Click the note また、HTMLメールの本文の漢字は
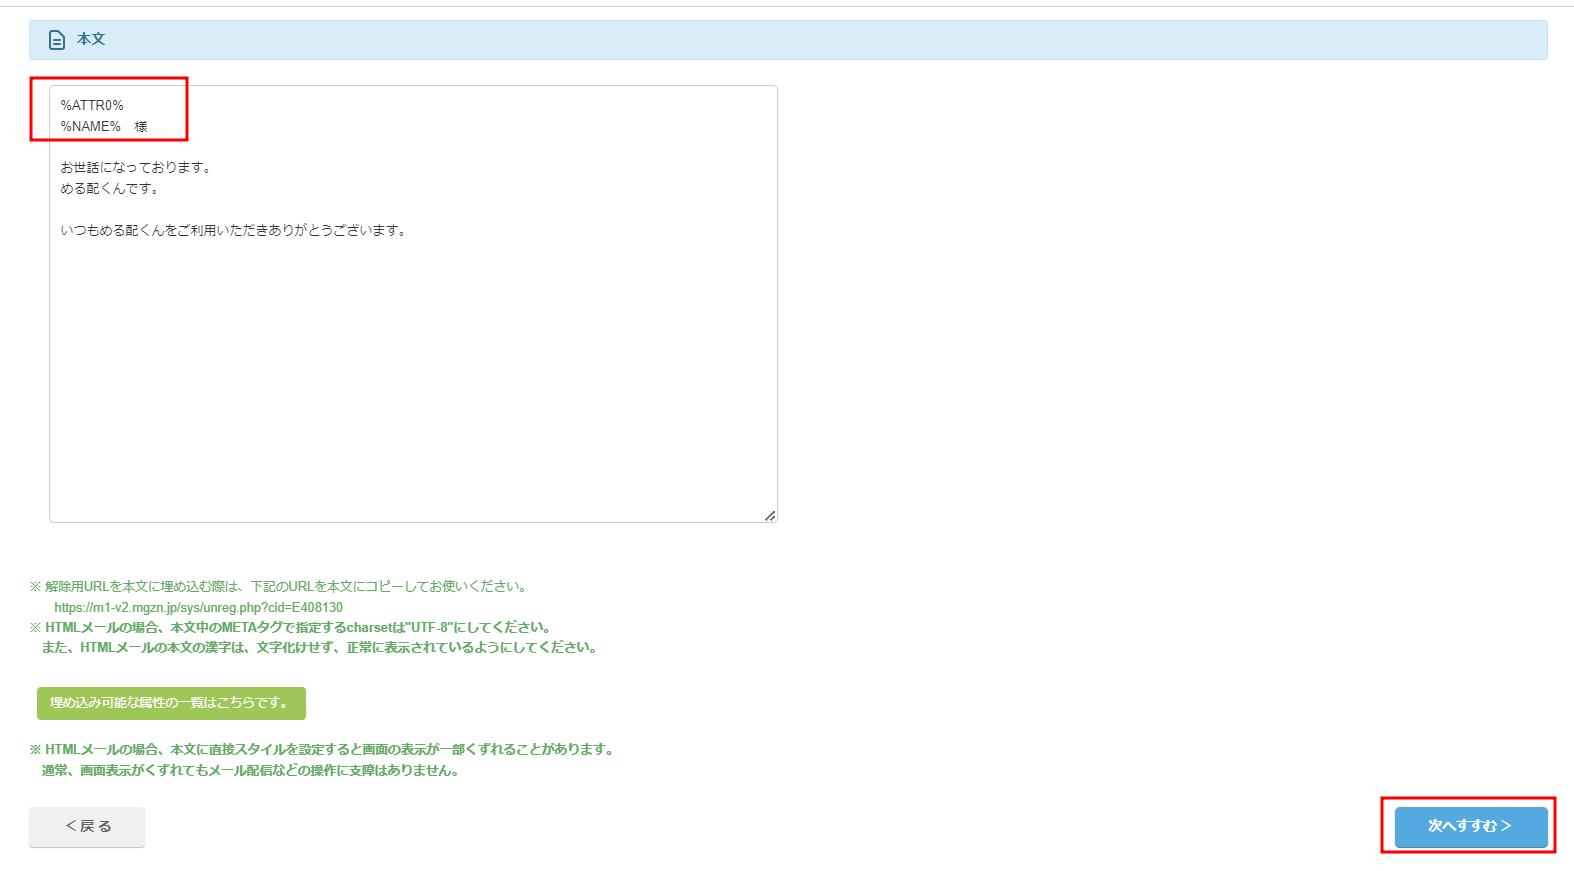 point(320,647)
